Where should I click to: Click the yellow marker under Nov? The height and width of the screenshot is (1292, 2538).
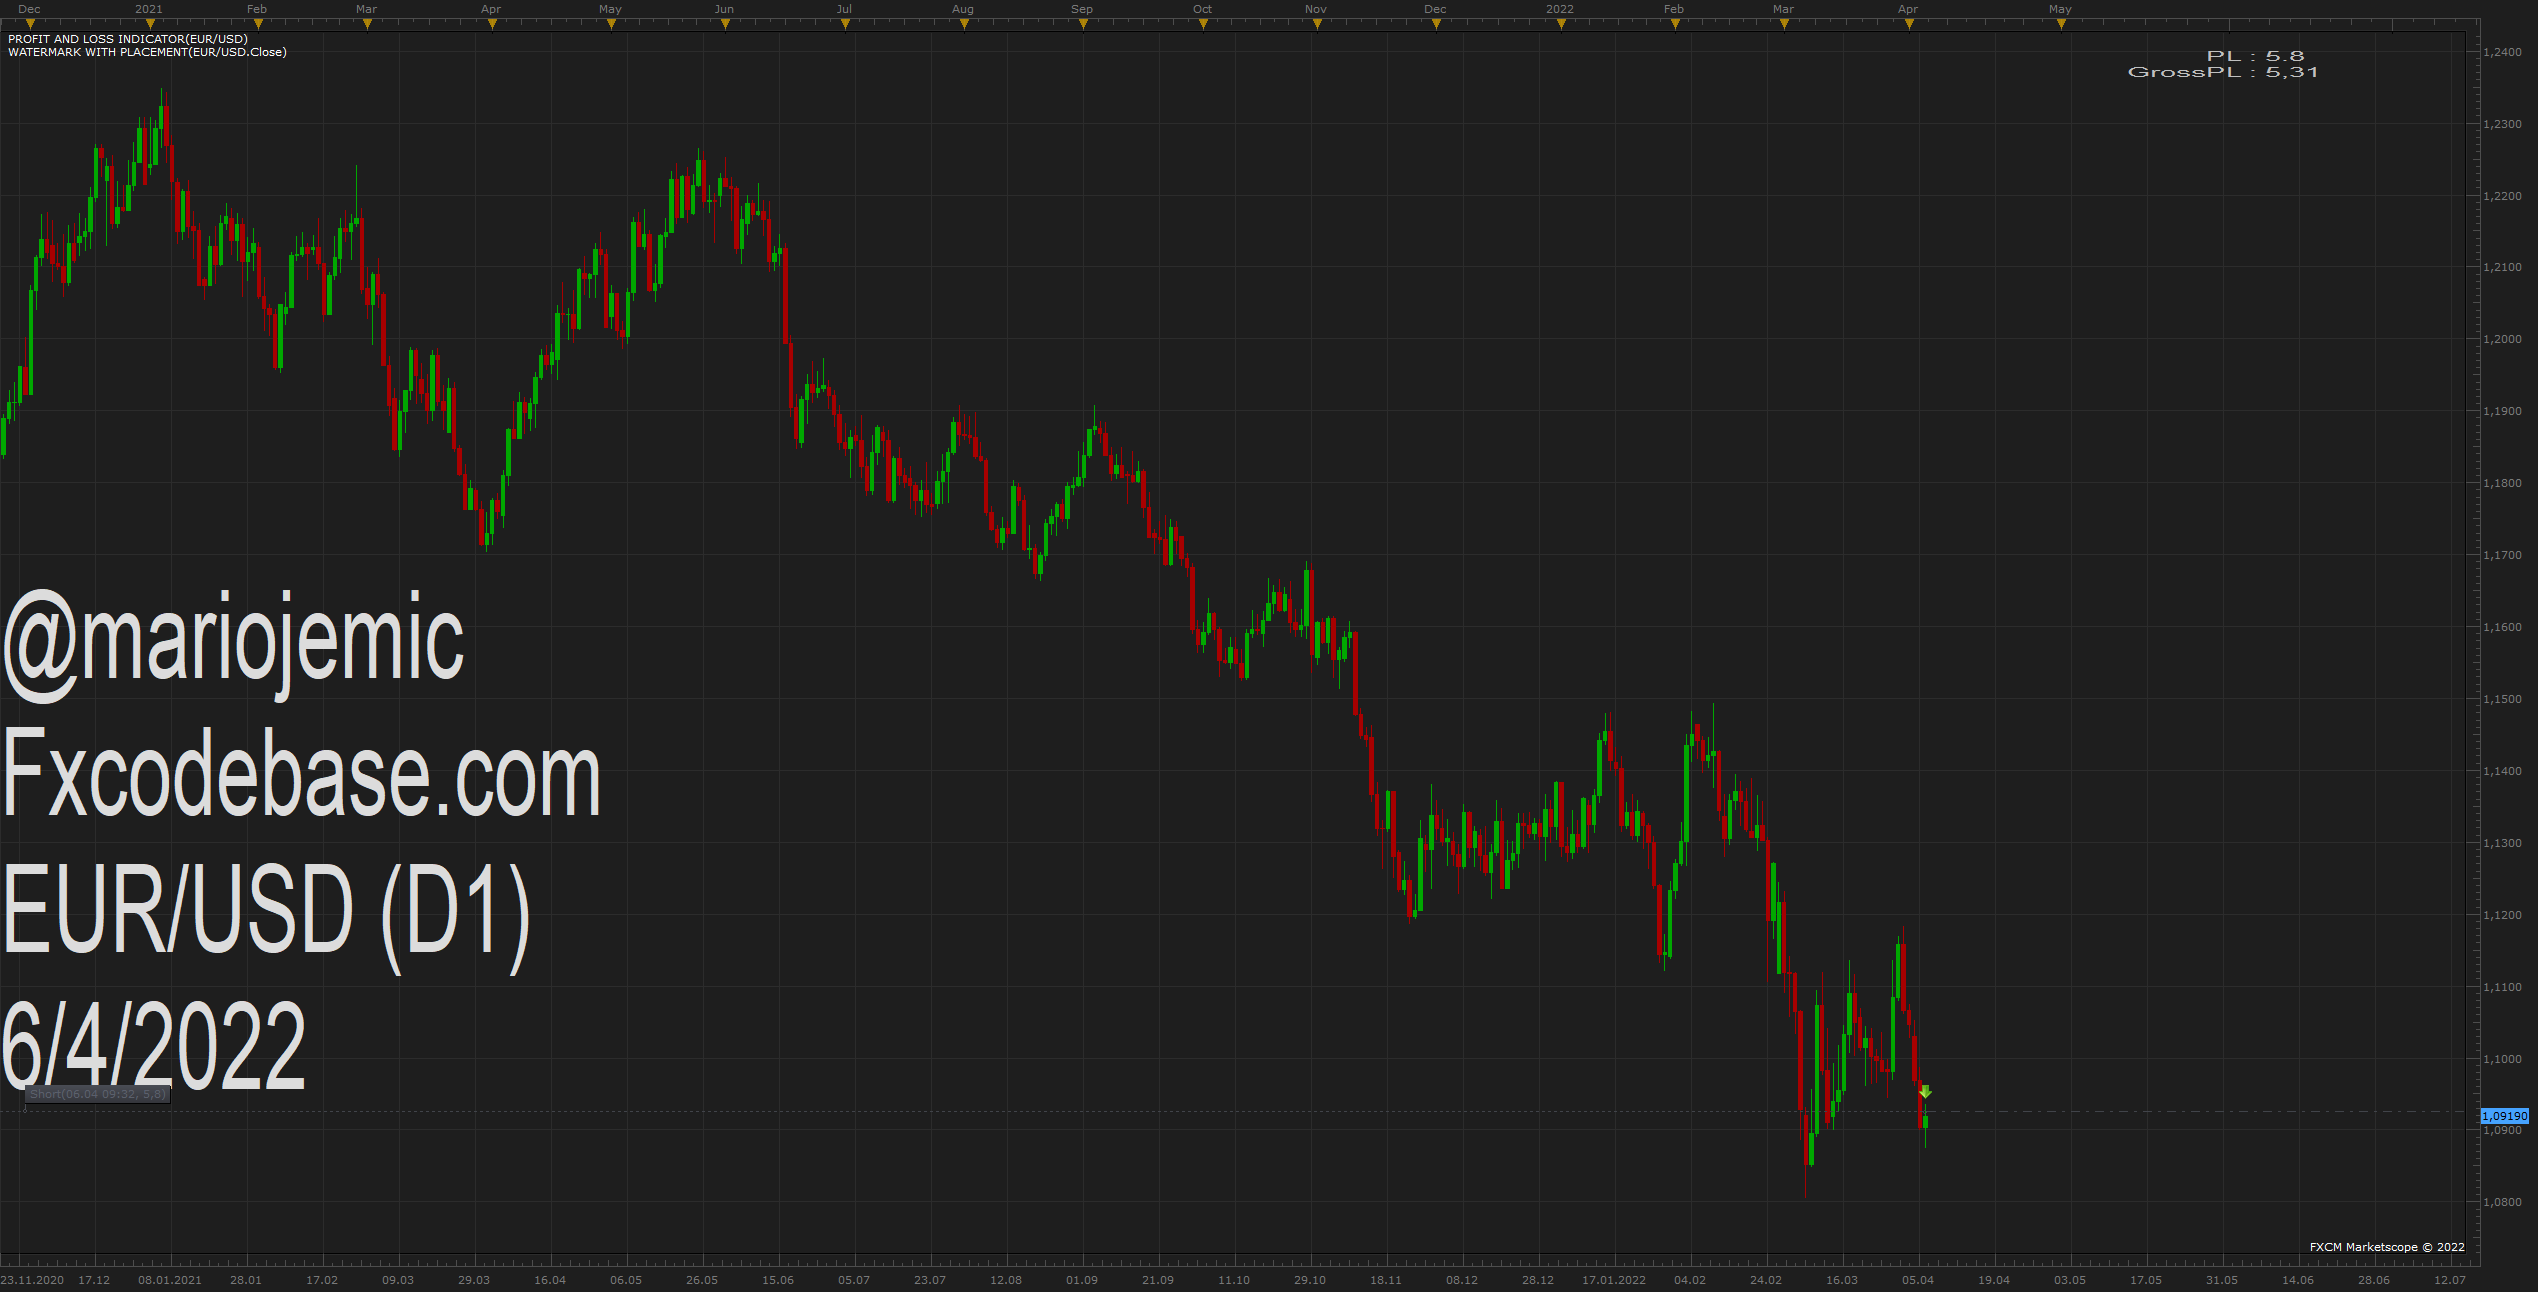(x=1317, y=24)
